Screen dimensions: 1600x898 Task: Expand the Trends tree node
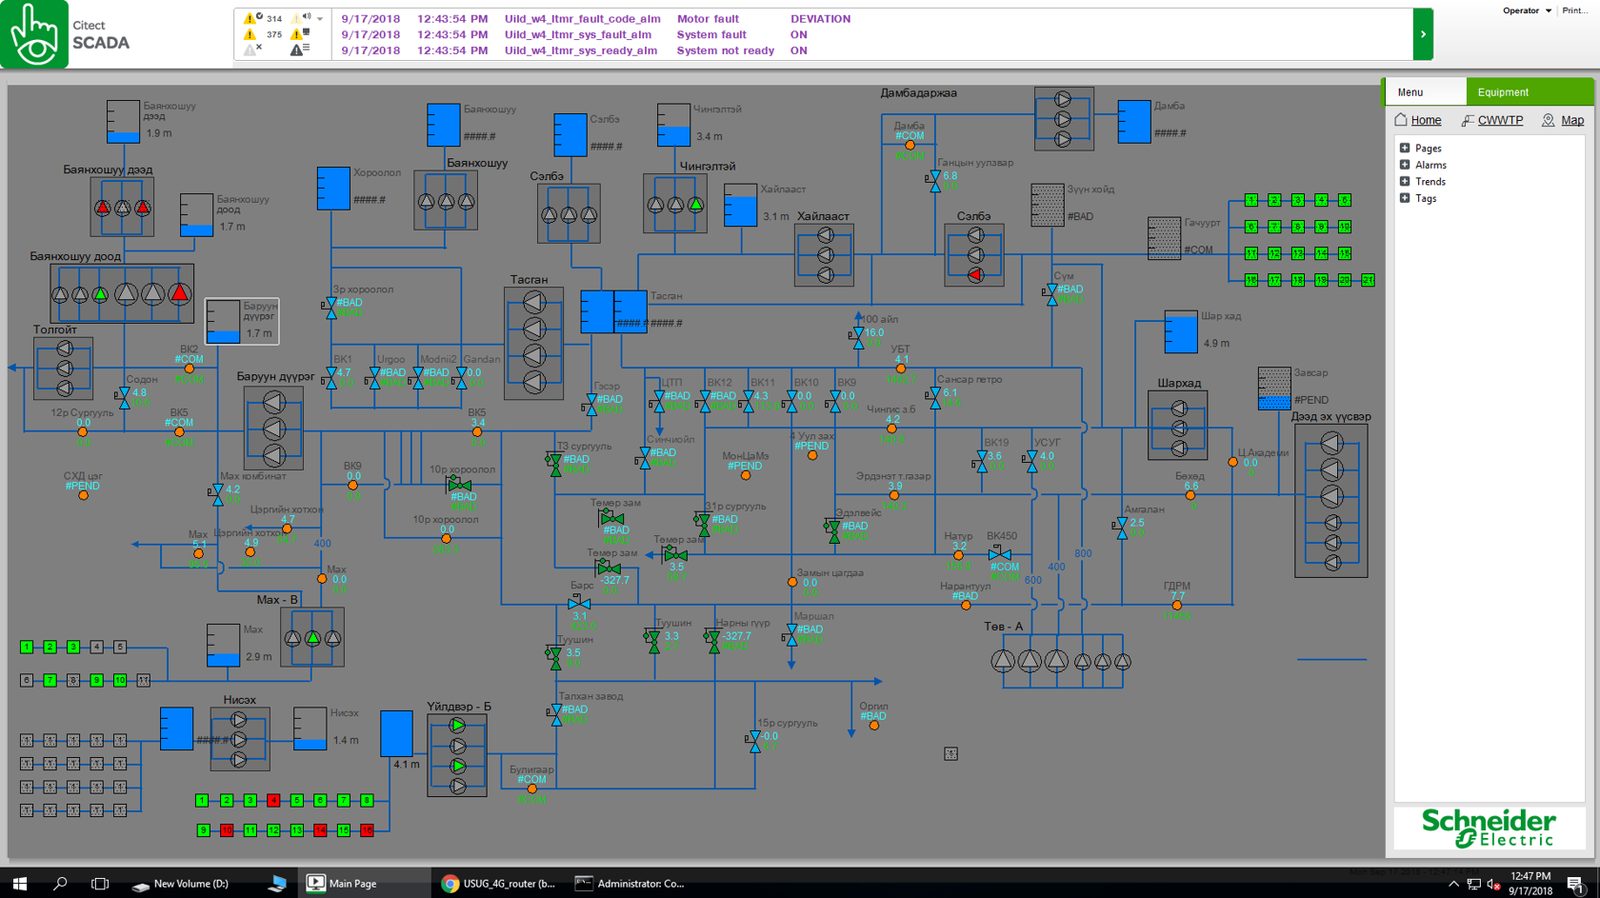1404,181
